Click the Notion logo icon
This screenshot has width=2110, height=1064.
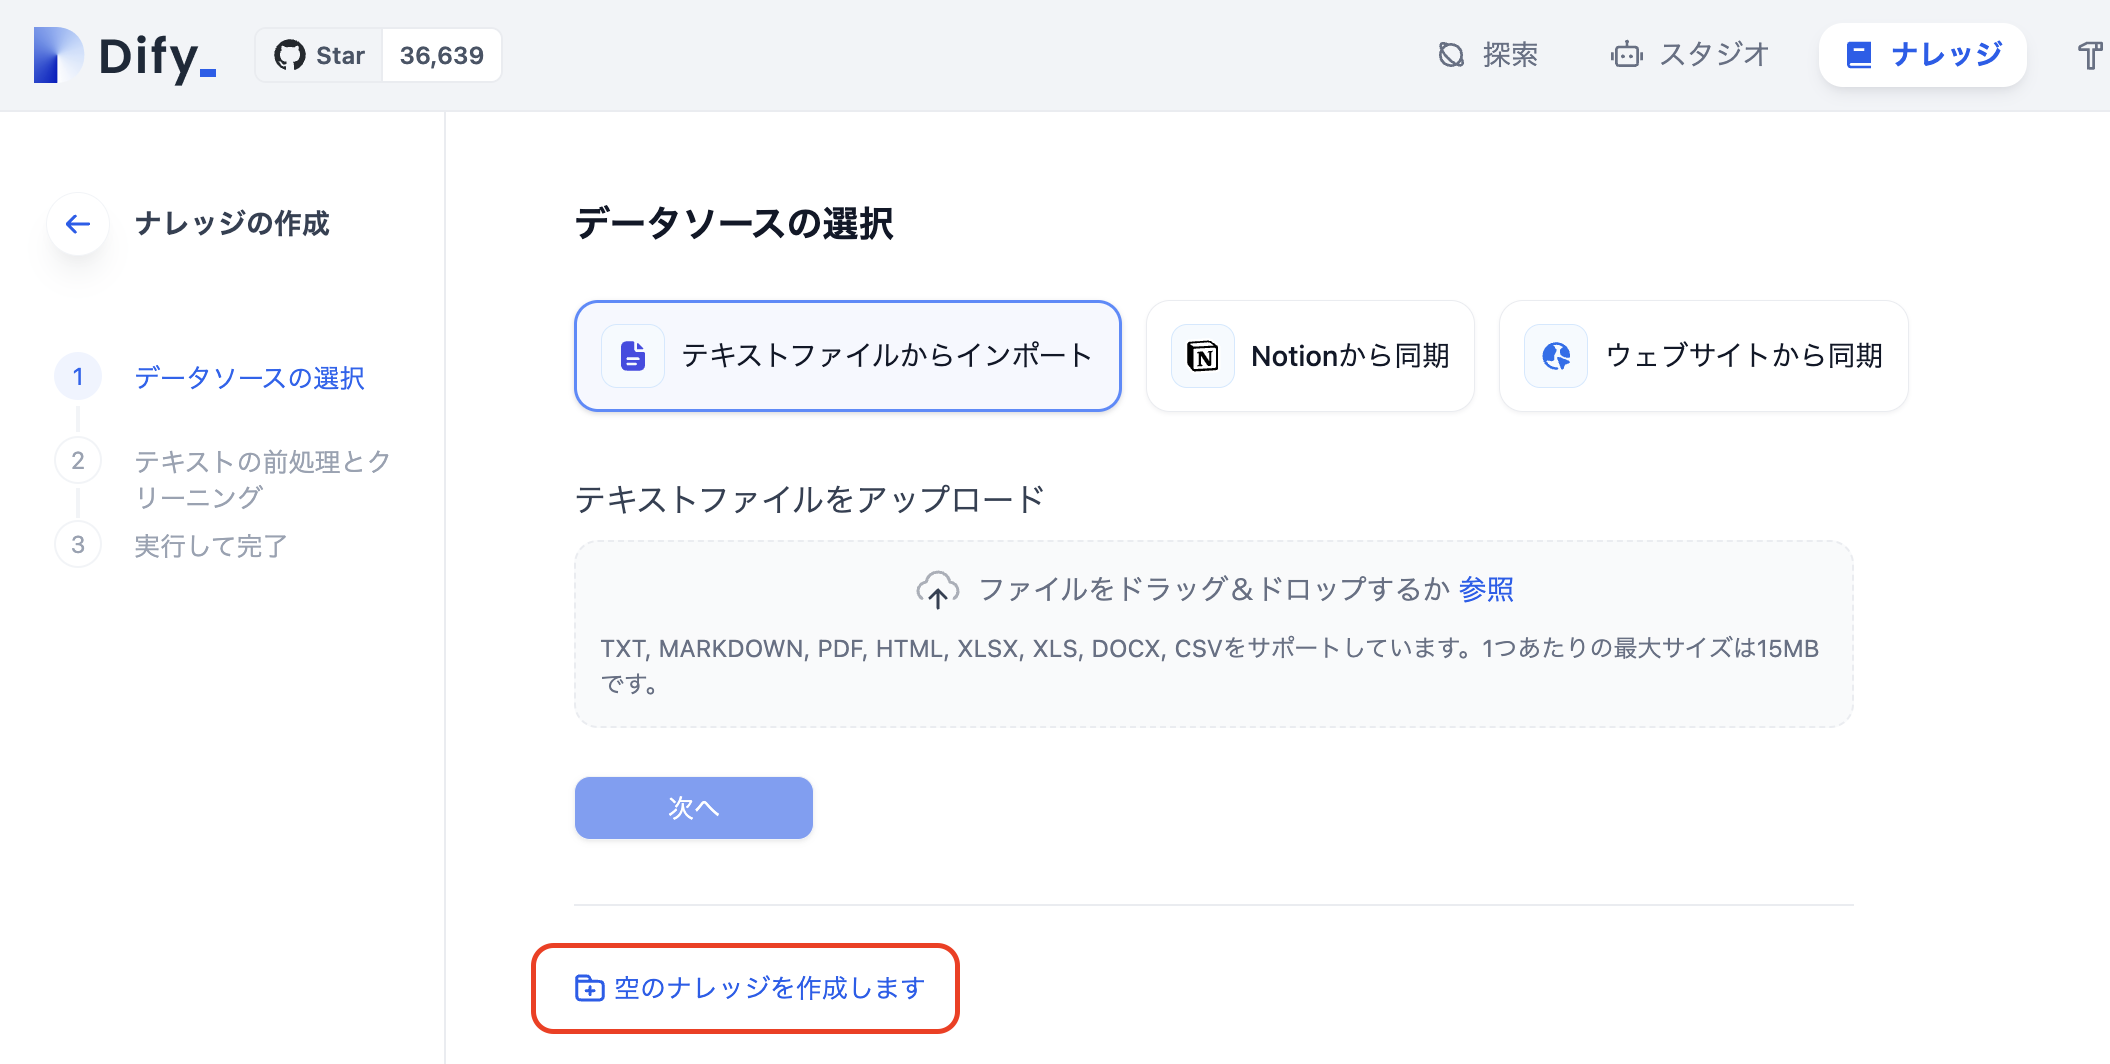coord(1202,356)
